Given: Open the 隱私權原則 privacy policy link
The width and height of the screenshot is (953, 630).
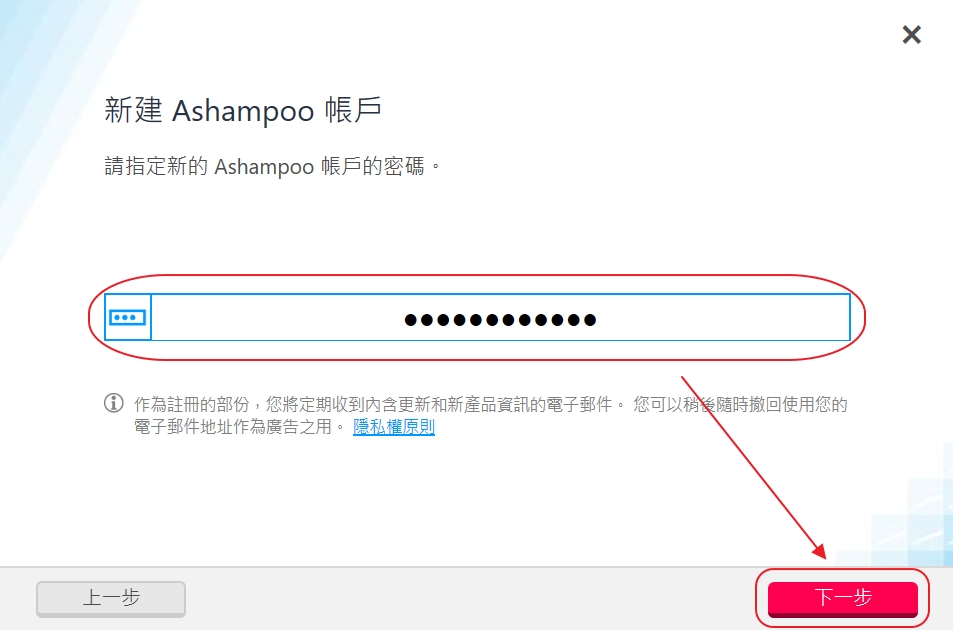Looking at the screenshot, I should 394,426.
